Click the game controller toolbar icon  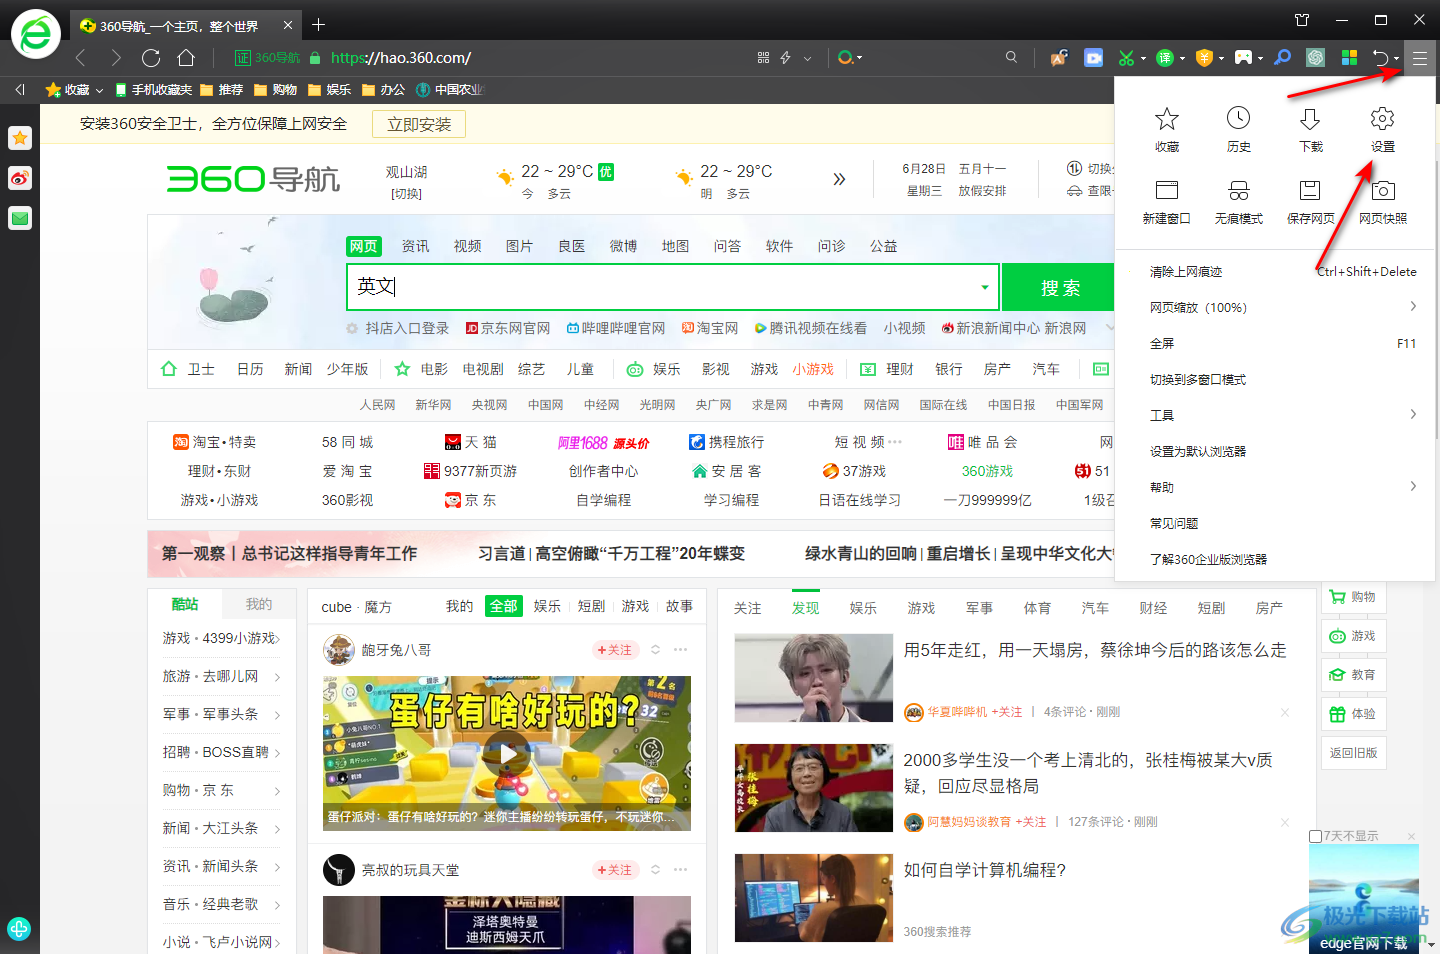(x=1243, y=58)
